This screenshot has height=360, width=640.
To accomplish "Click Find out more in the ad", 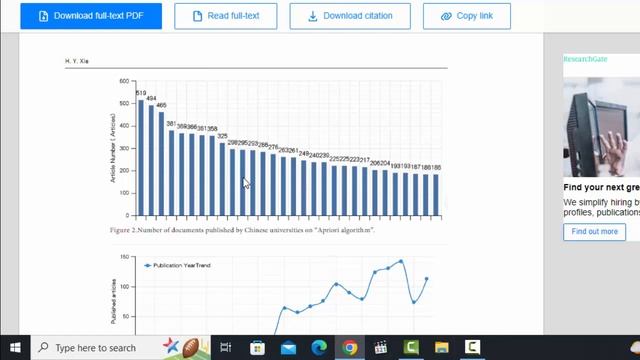I will coord(594,231).
